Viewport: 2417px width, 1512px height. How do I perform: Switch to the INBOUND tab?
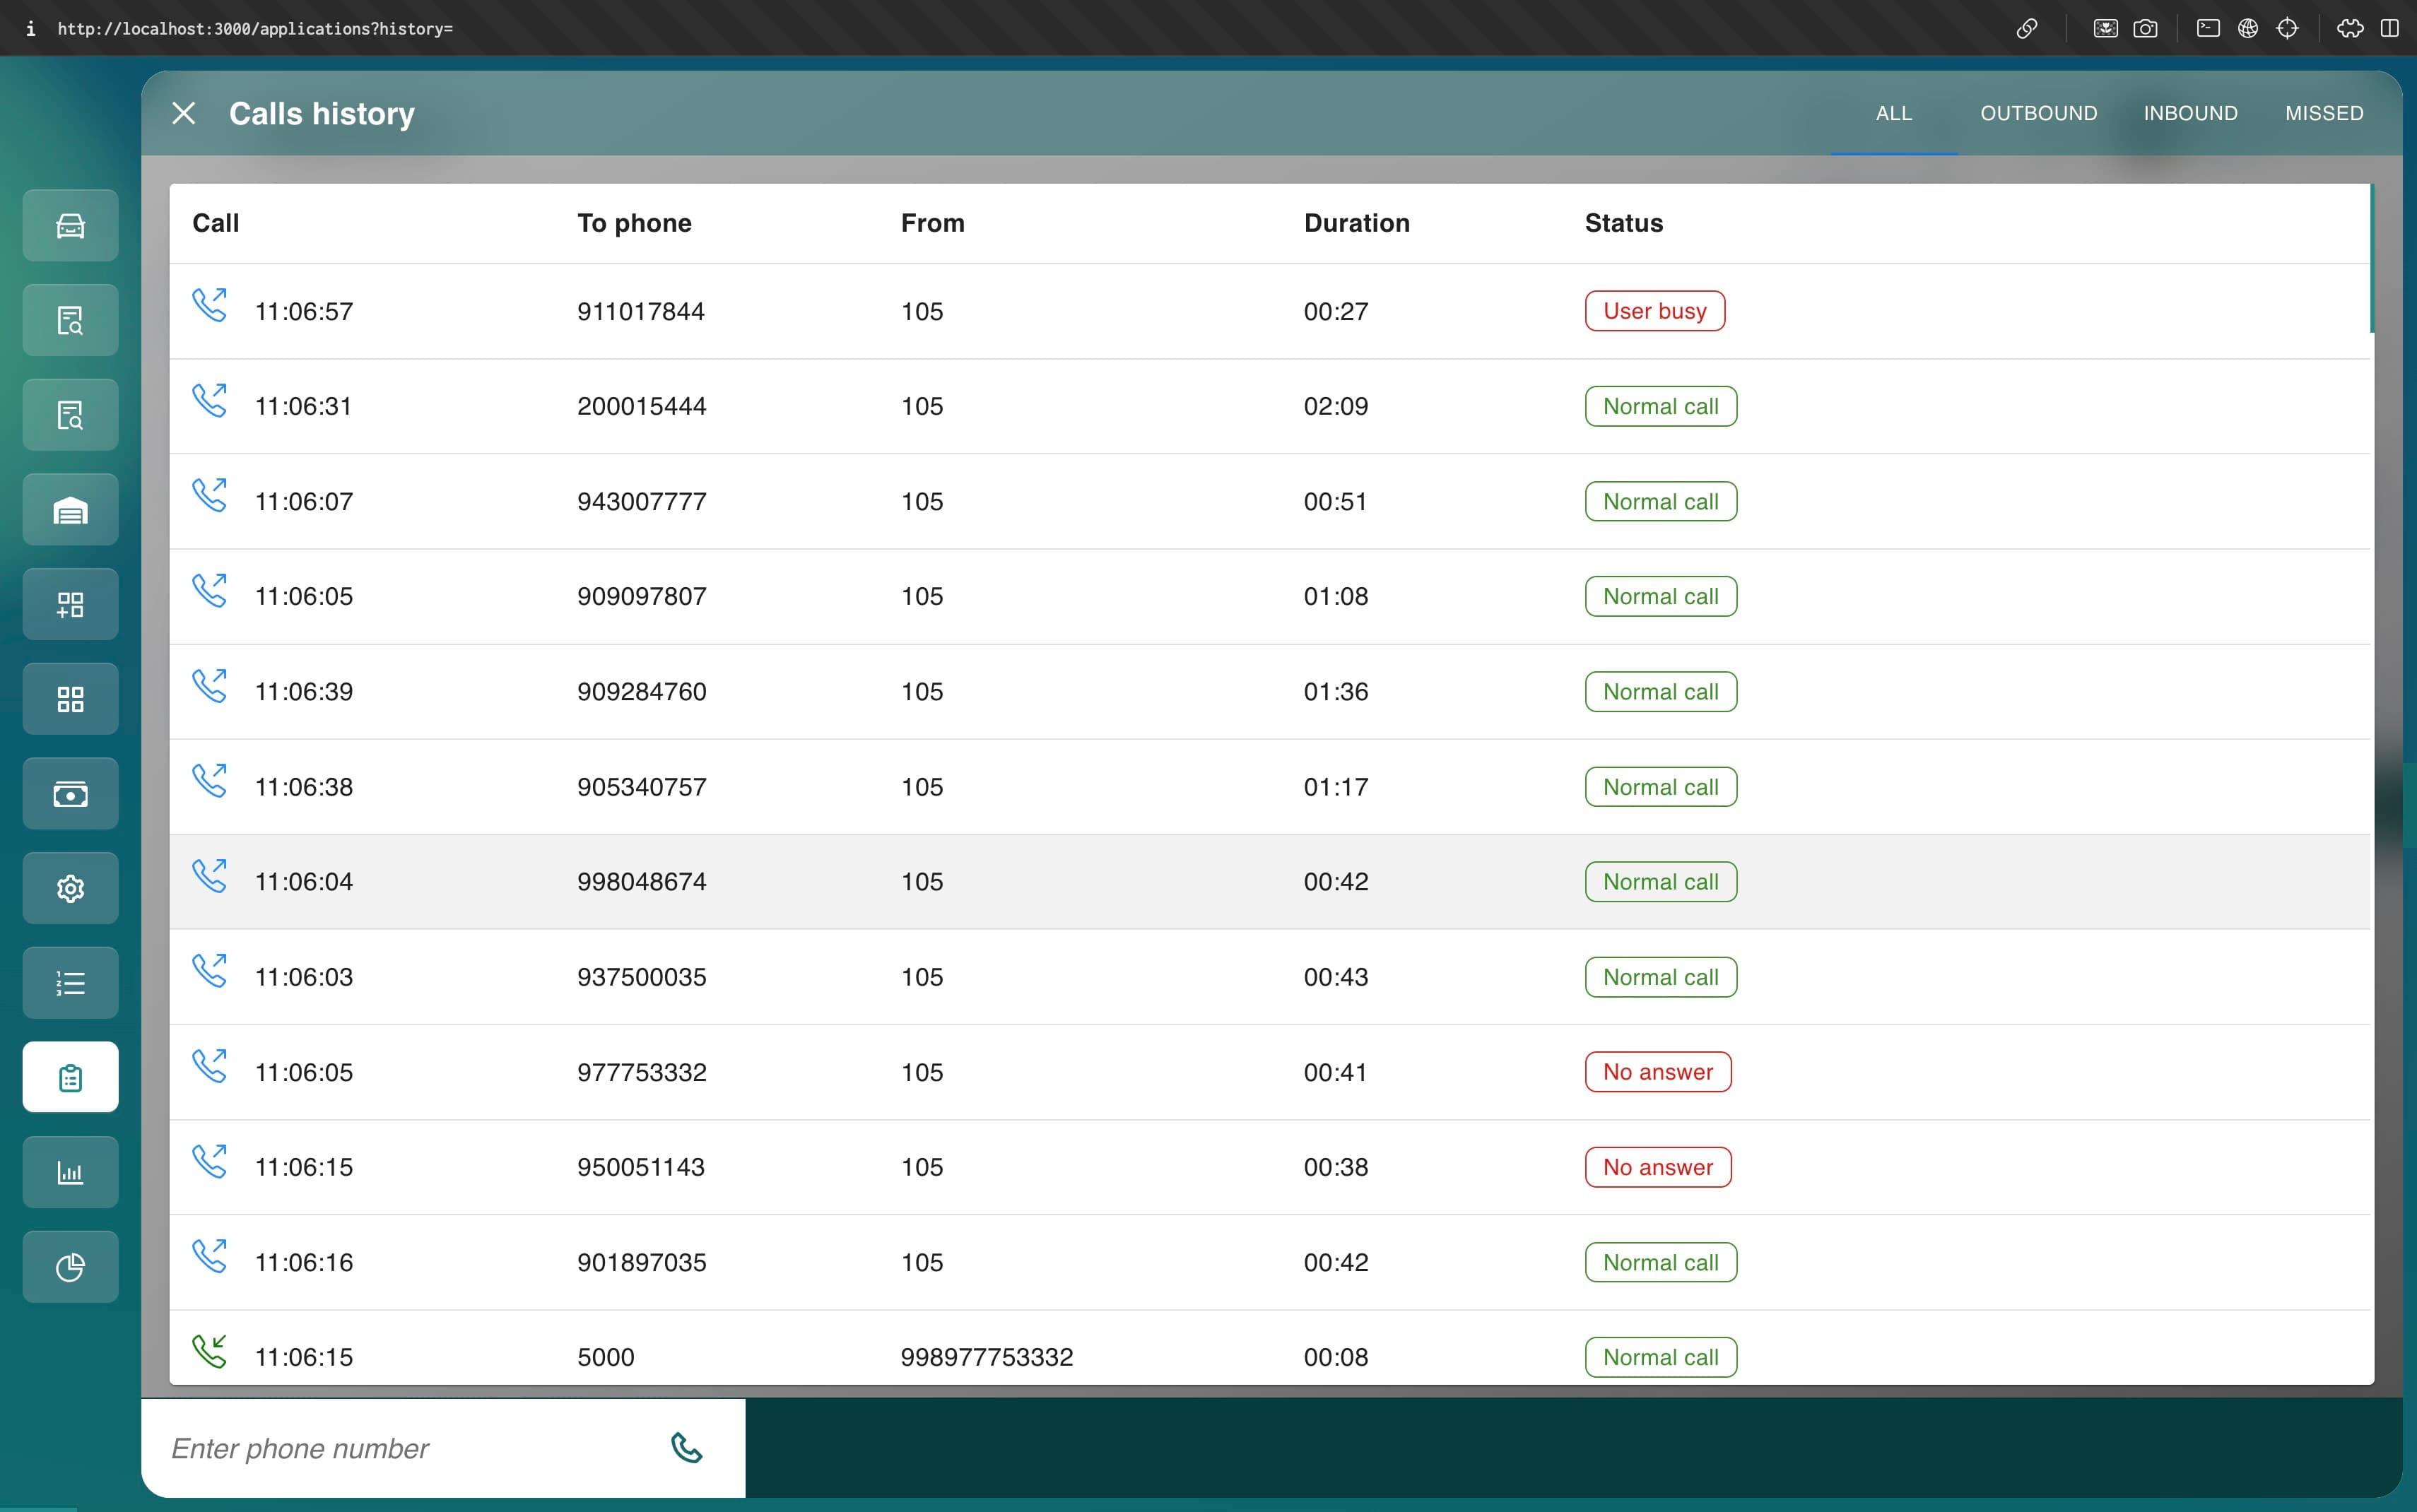pos(2190,113)
